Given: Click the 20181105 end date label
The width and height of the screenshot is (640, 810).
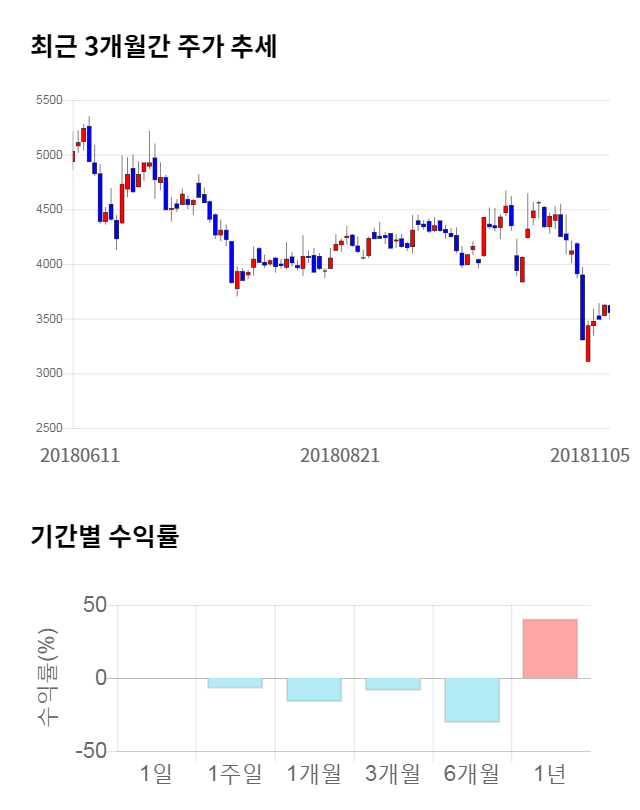Looking at the screenshot, I should tap(590, 455).
